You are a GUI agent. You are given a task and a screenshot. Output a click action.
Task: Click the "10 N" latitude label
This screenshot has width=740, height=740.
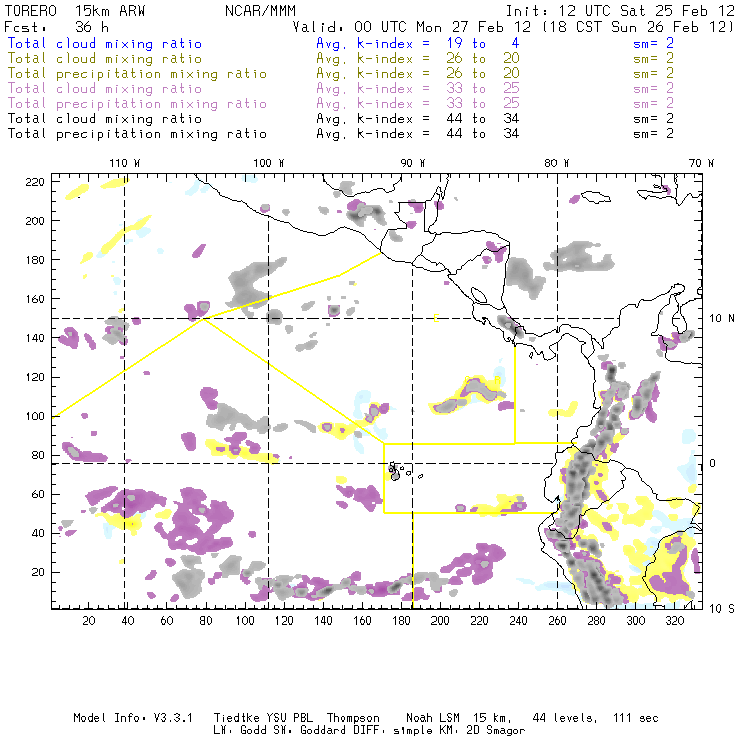(722, 319)
